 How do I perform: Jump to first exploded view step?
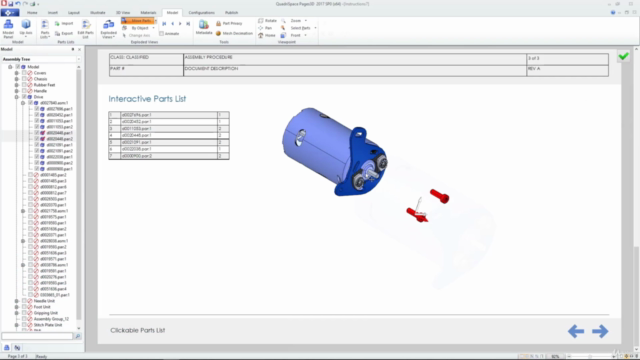[x=164, y=24]
